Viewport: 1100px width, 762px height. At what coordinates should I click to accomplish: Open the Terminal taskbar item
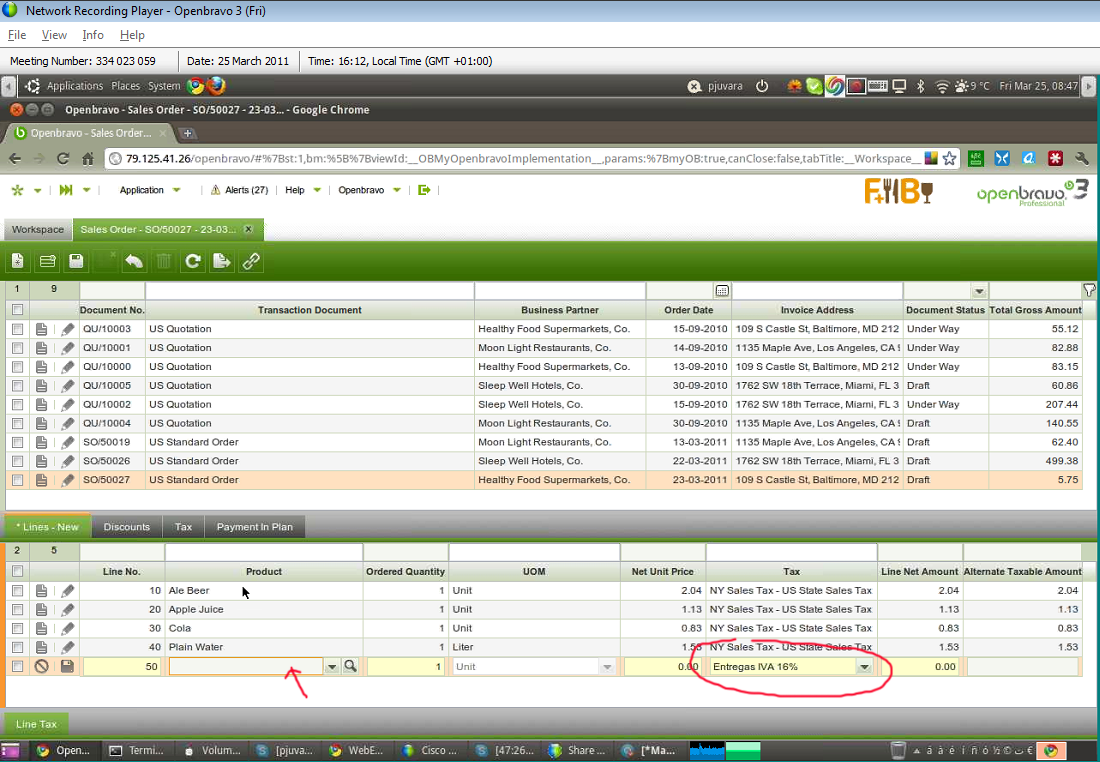[137, 750]
